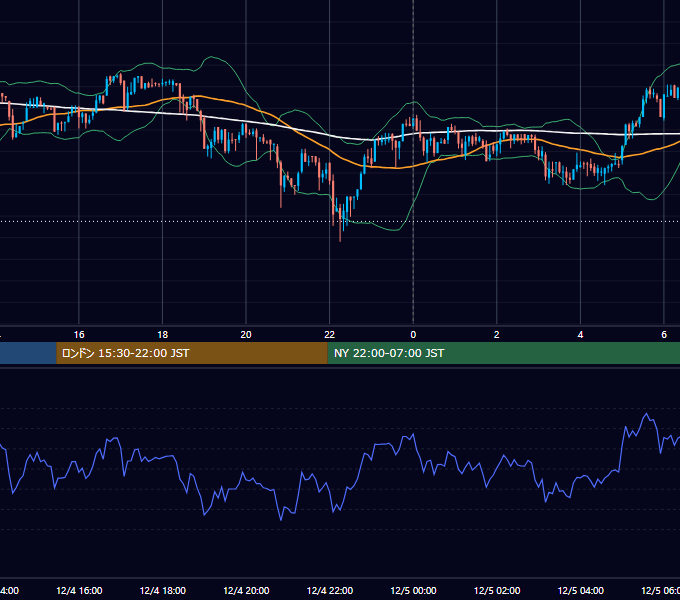680x600 pixels.
Task: Click the '16' hour axis label
Action: 79,335
